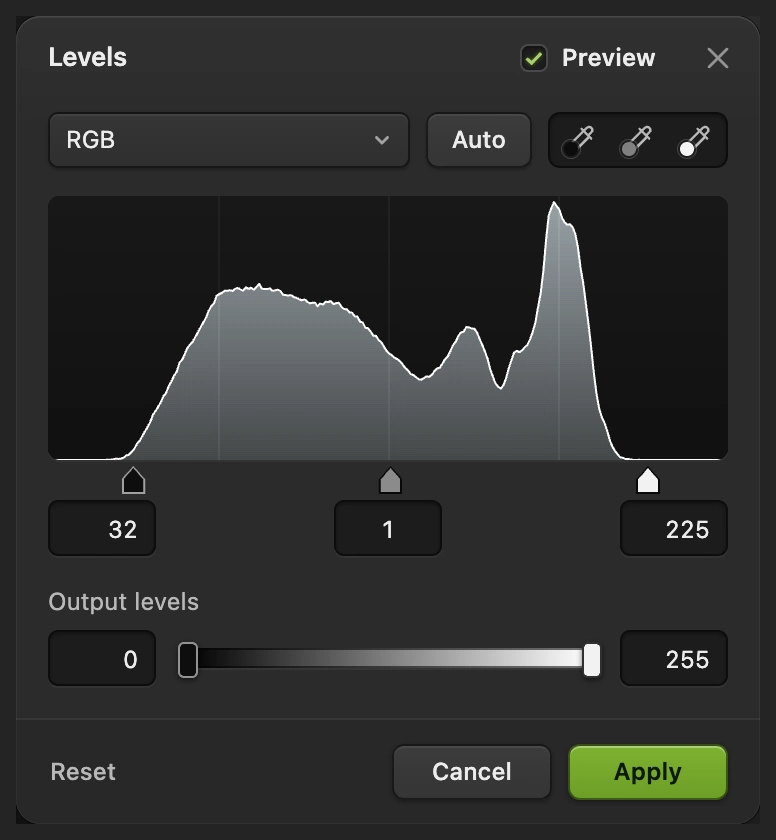Image resolution: width=776 pixels, height=840 pixels.
Task: Pick the black point eyedropper
Action: [578, 141]
